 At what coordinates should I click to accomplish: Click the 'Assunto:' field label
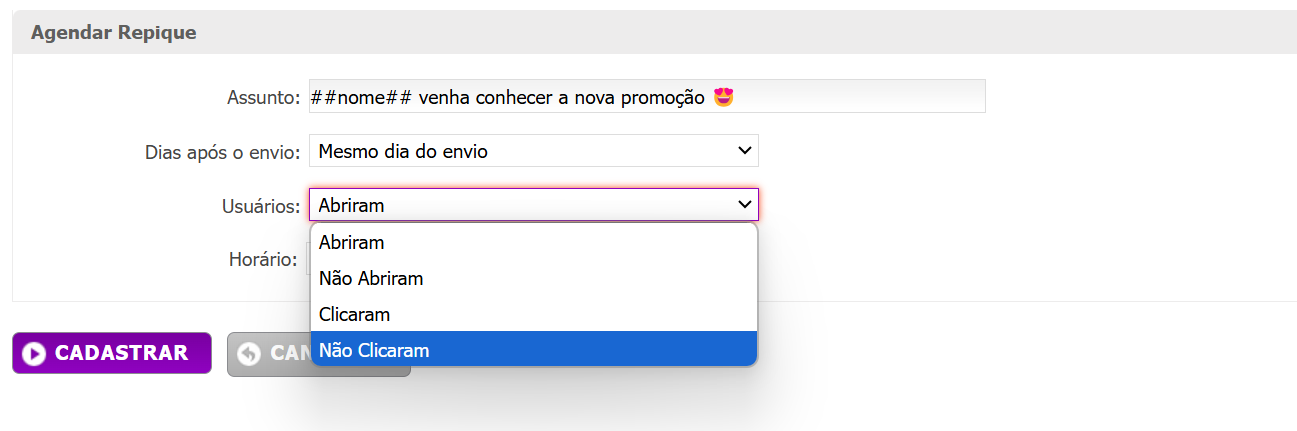click(x=263, y=97)
